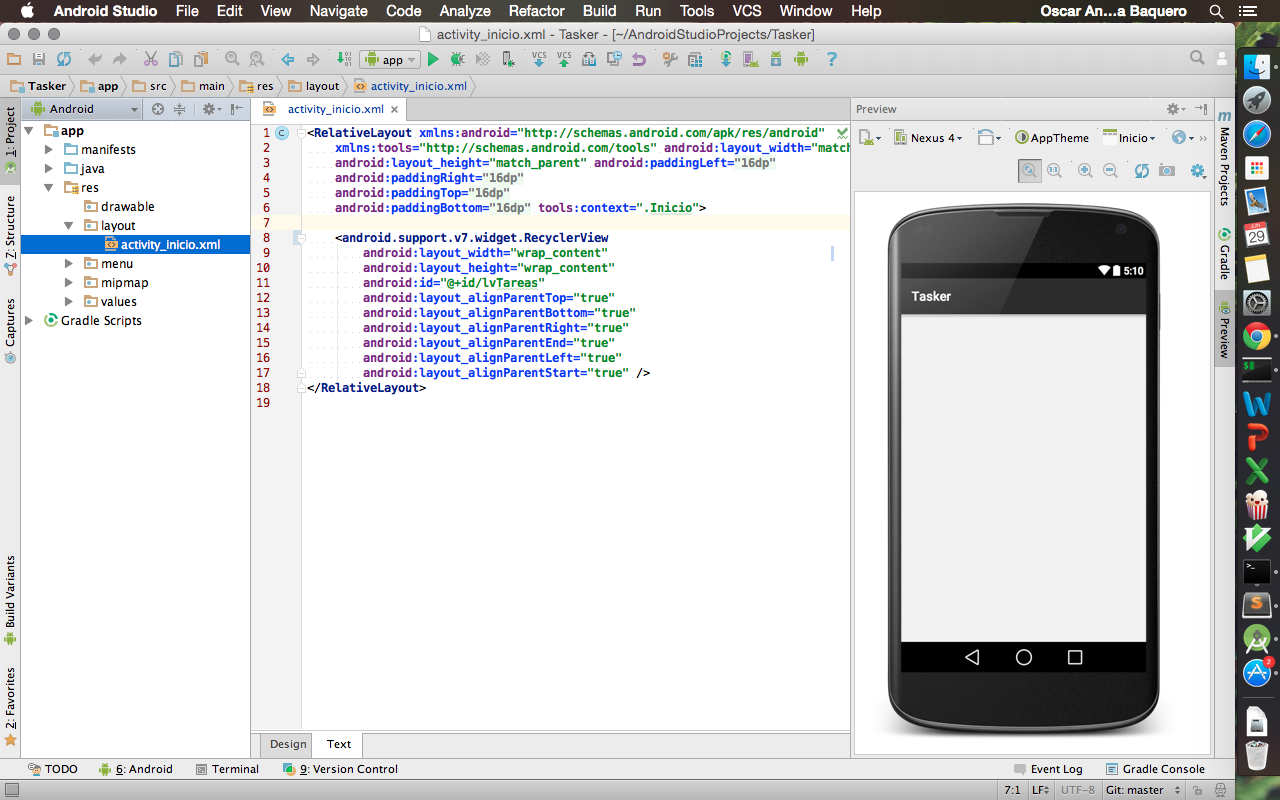Click the blue question mark Help icon
Image resolution: width=1280 pixels, height=800 pixels.
[832, 60]
